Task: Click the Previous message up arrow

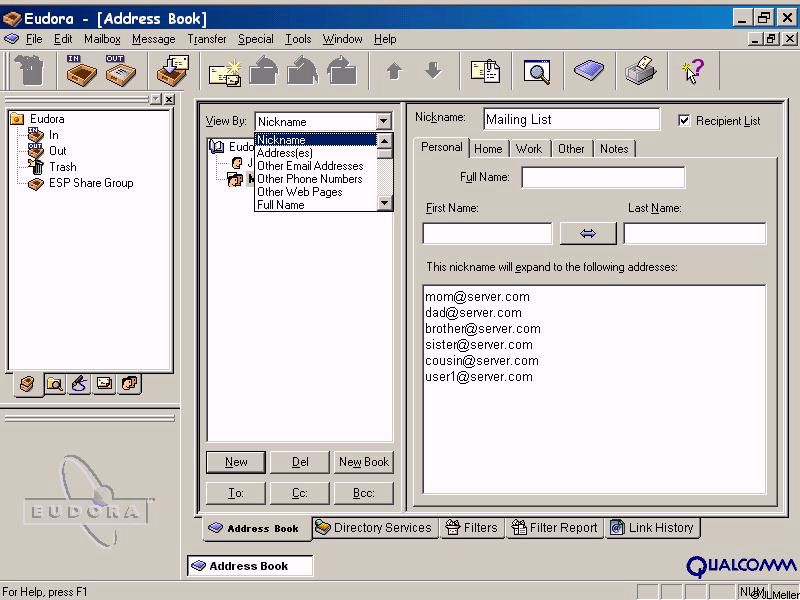Action: coord(394,70)
